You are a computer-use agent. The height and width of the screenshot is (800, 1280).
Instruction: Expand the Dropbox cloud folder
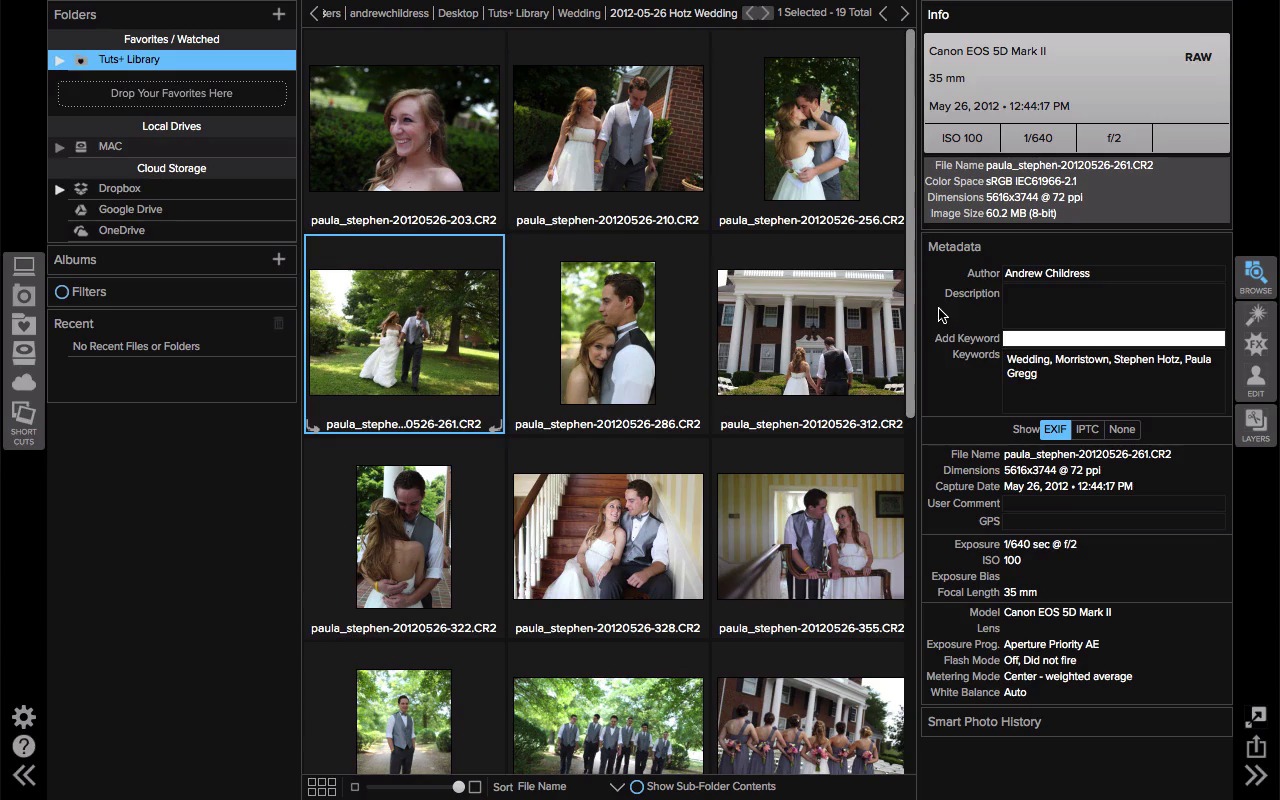(x=60, y=189)
